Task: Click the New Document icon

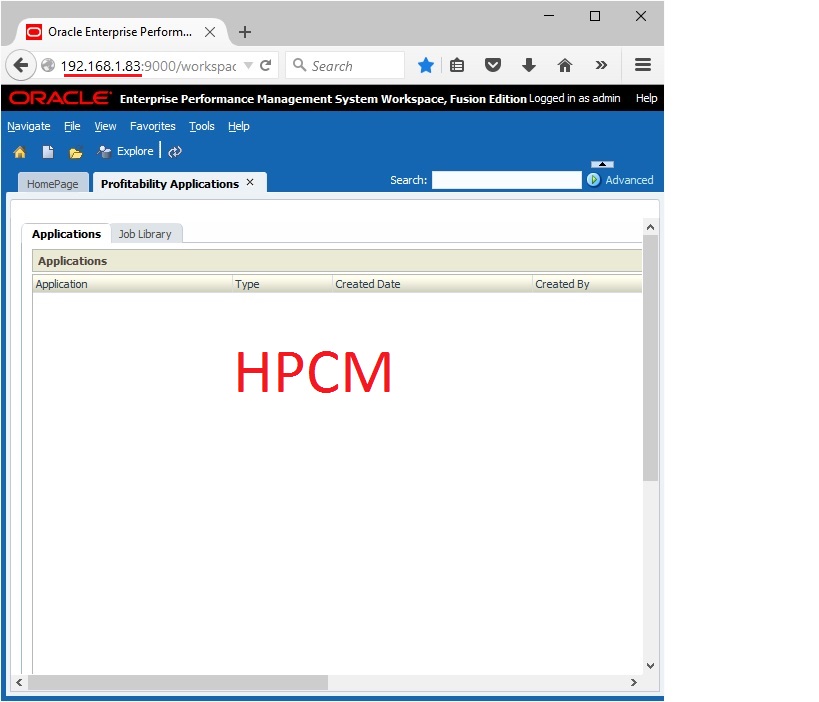Action: point(47,152)
